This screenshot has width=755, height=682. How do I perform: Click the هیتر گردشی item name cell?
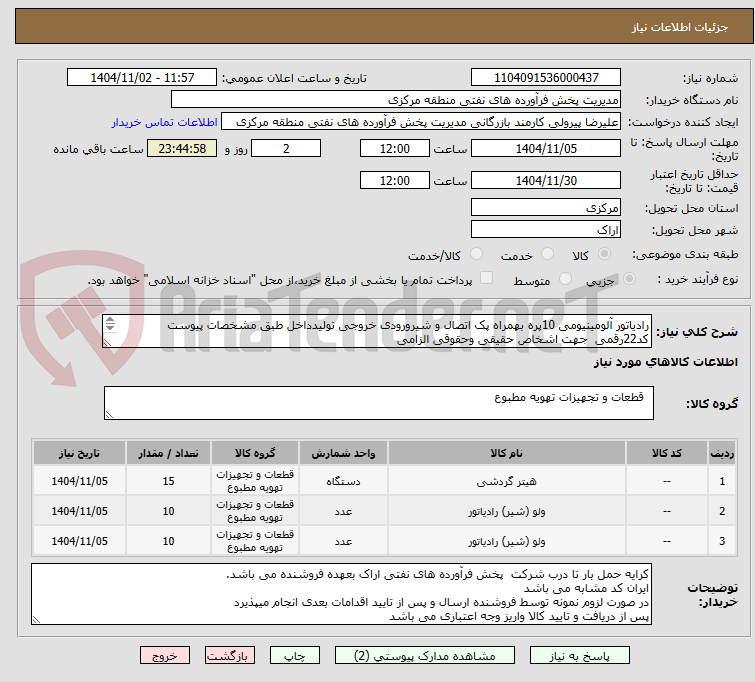point(507,481)
